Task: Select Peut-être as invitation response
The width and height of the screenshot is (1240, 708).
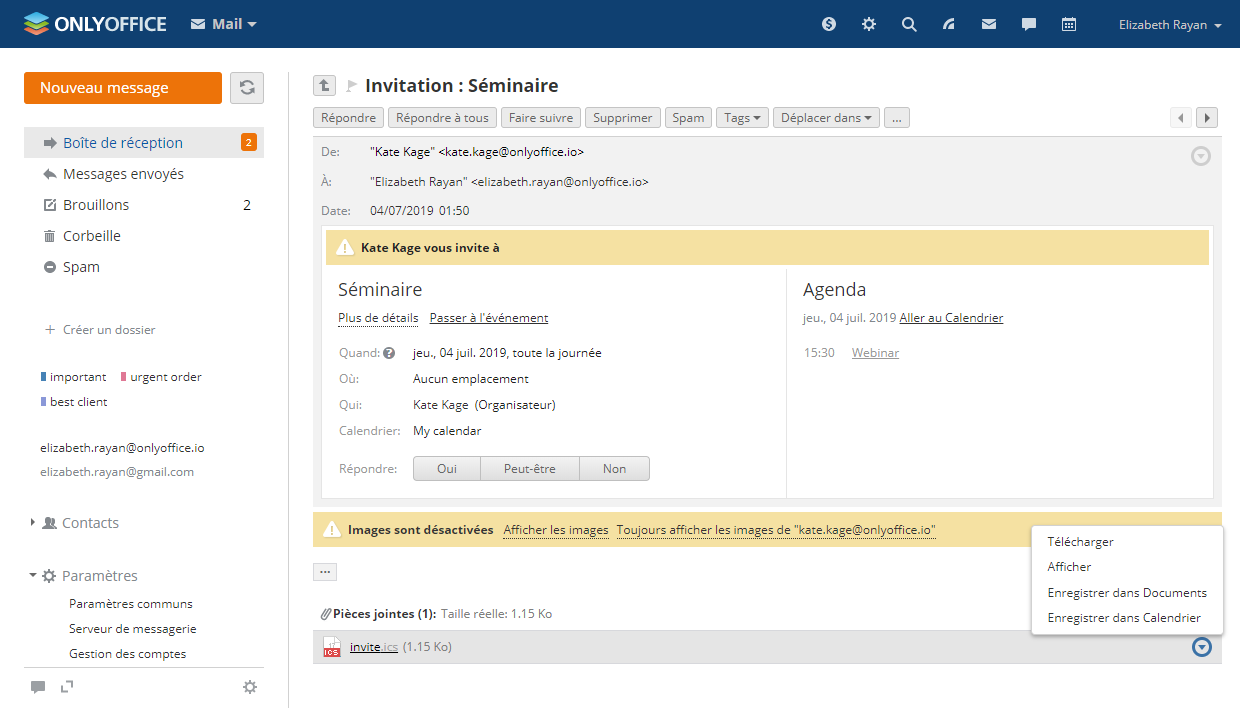Action: tap(529, 468)
